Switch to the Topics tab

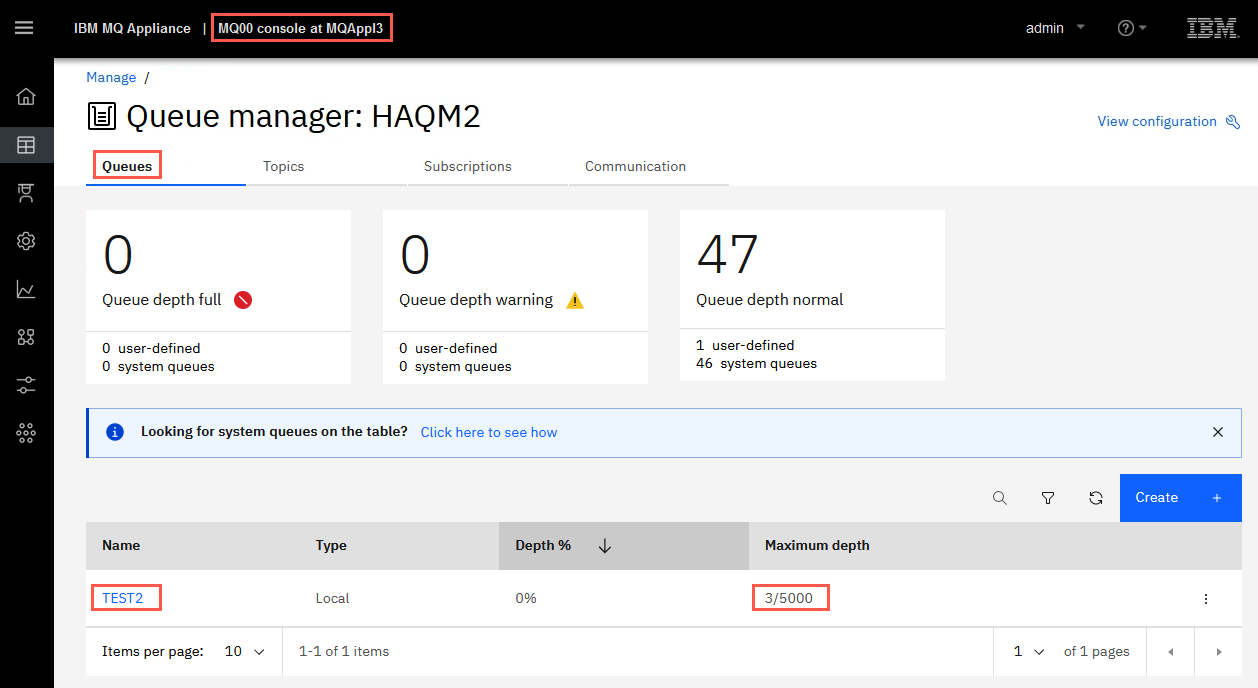[x=284, y=166]
